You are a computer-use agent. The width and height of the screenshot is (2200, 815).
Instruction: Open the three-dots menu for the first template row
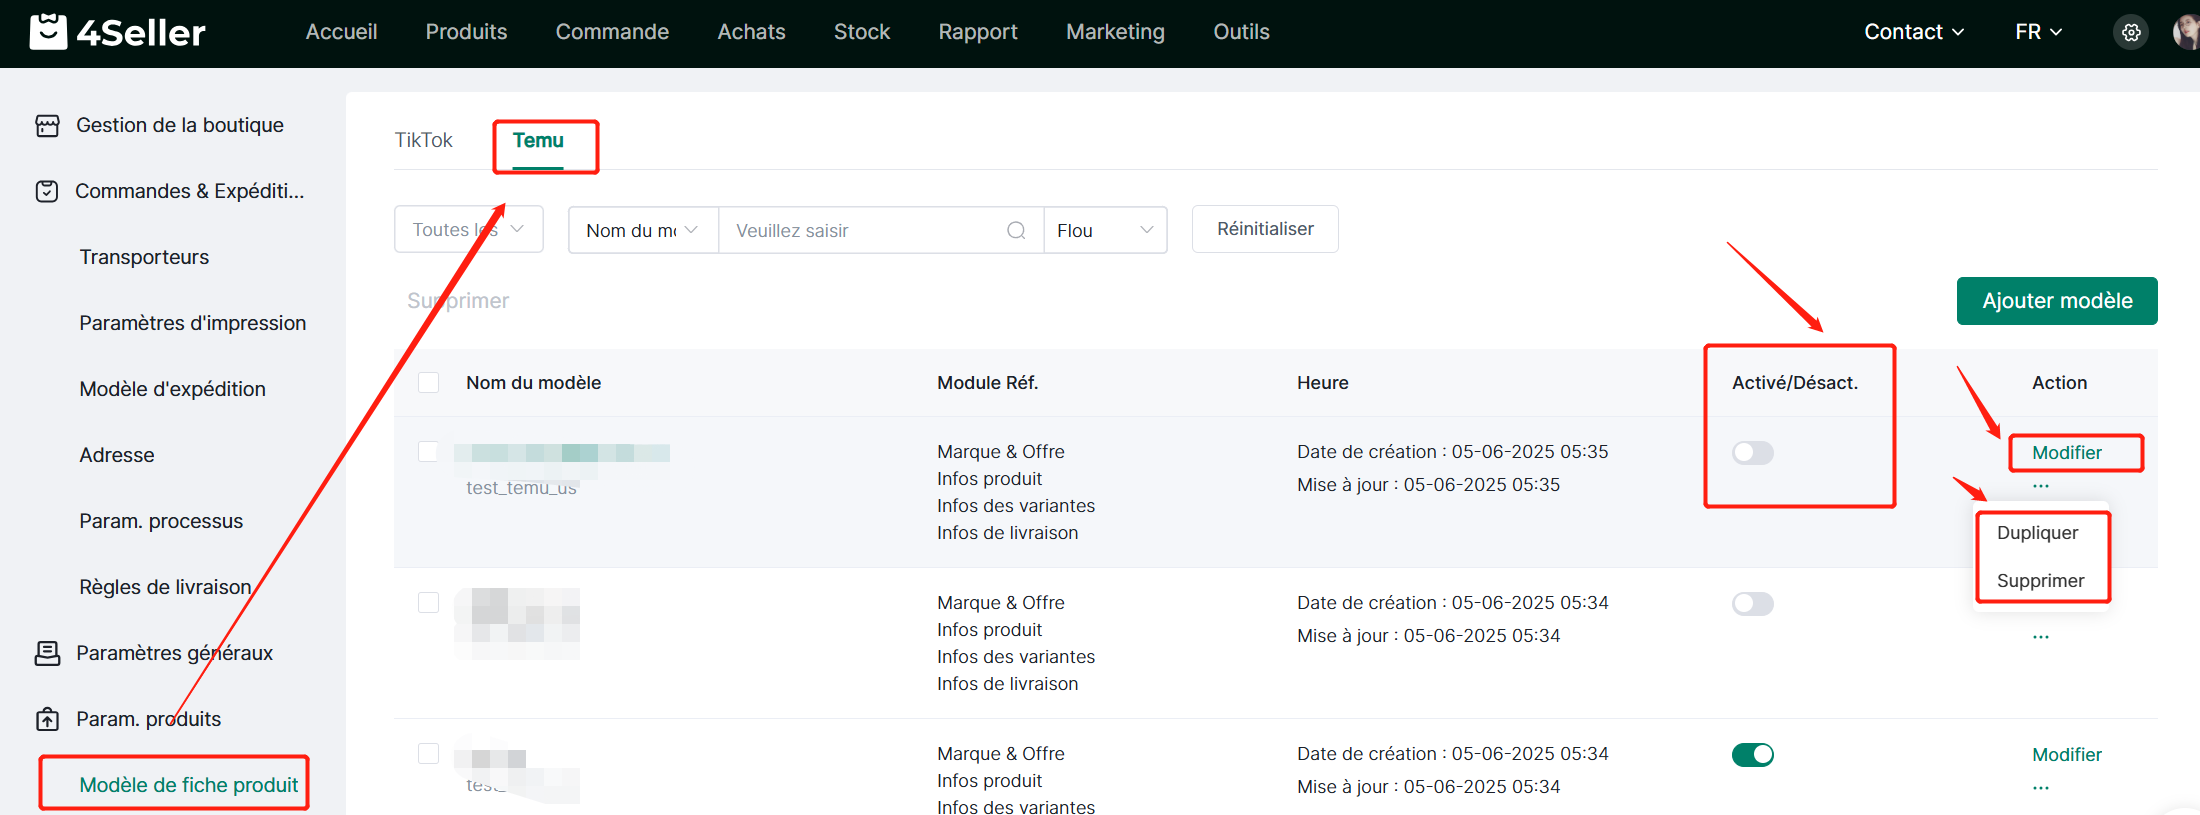[2041, 486]
